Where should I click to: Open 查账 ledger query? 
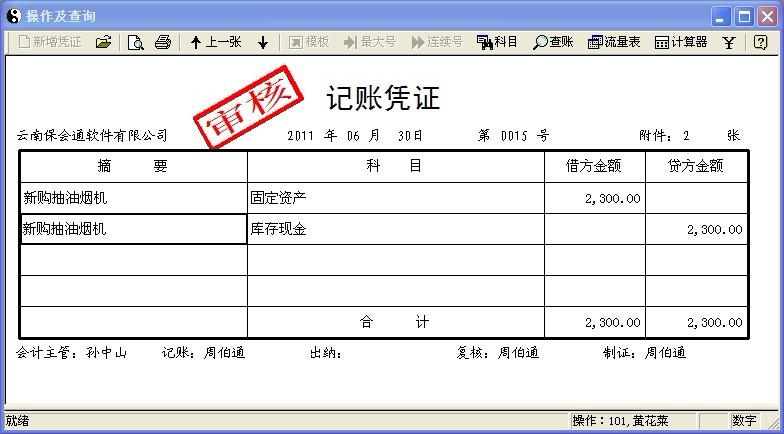pos(554,42)
